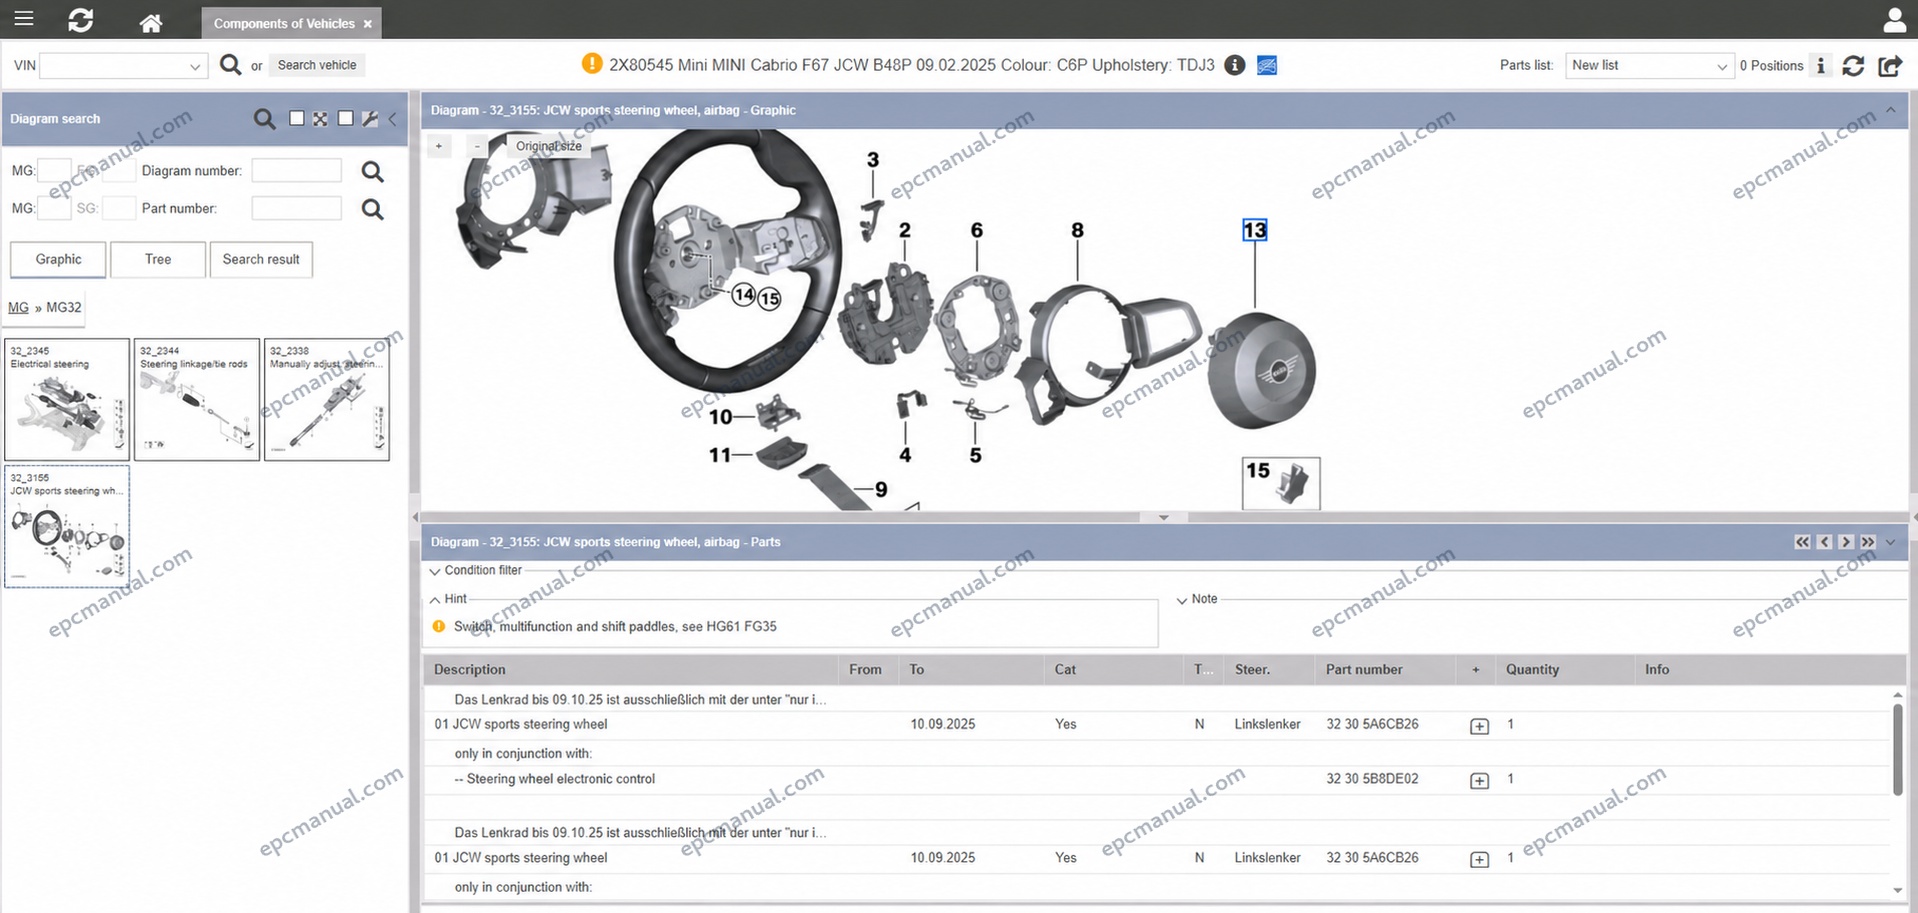Screen dimensions: 1918x913
Task: Zoom out the diagram with minus button
Action: [477, 146]
